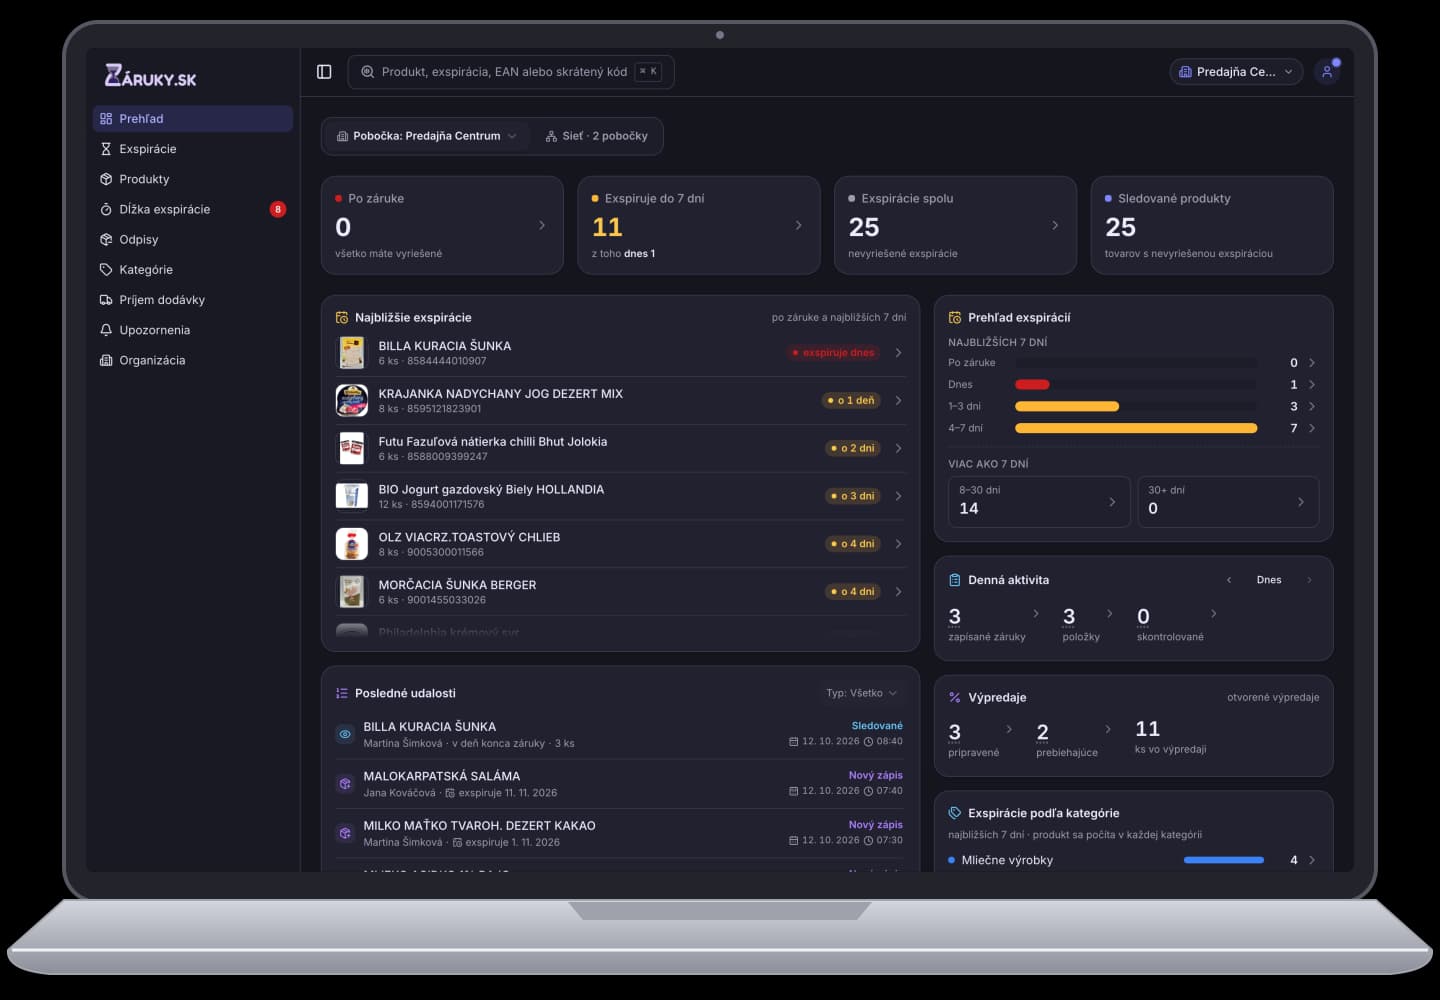This screenshot has height=1000, width=1440.
Task: Expand Pobočka: Predajňa Centrum dropdown
Action: [x=427, y=136]
